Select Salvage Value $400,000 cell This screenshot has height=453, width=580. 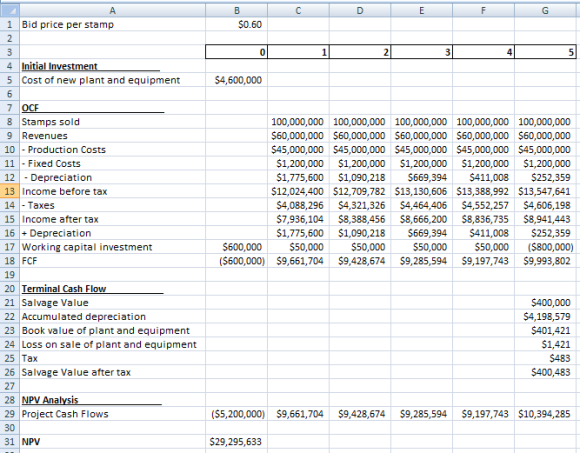545,303
